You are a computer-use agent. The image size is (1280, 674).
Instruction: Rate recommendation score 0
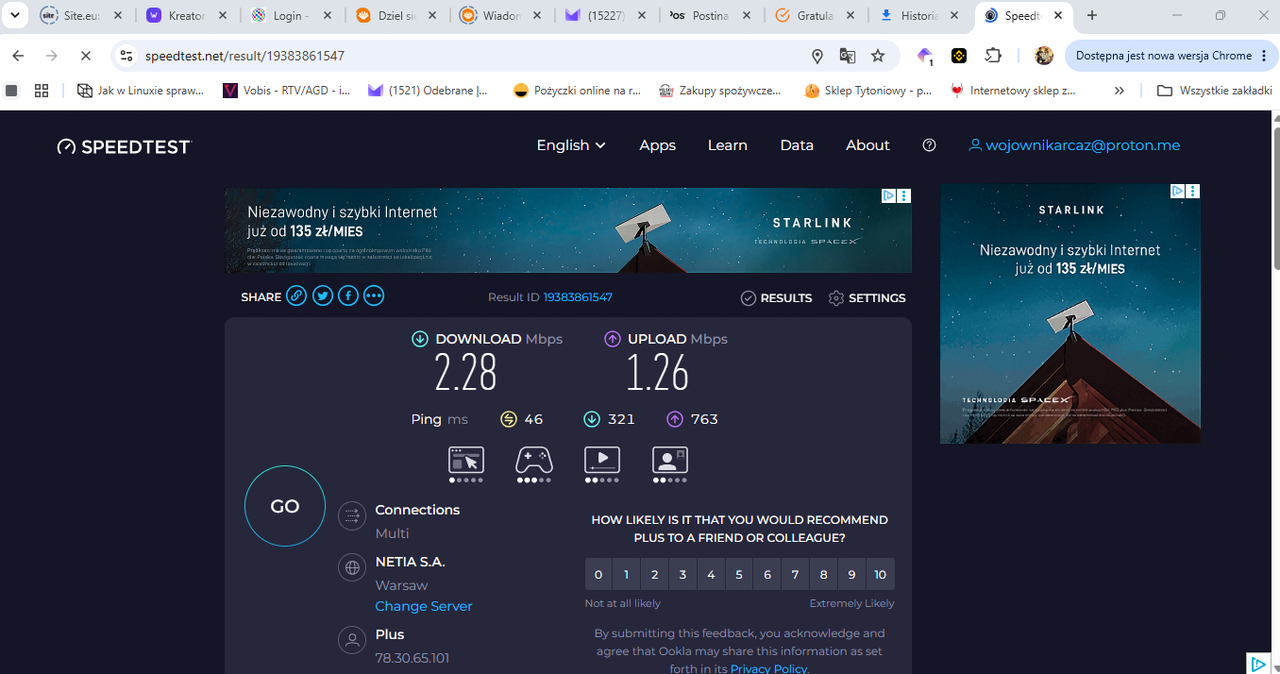coord(598,574)
